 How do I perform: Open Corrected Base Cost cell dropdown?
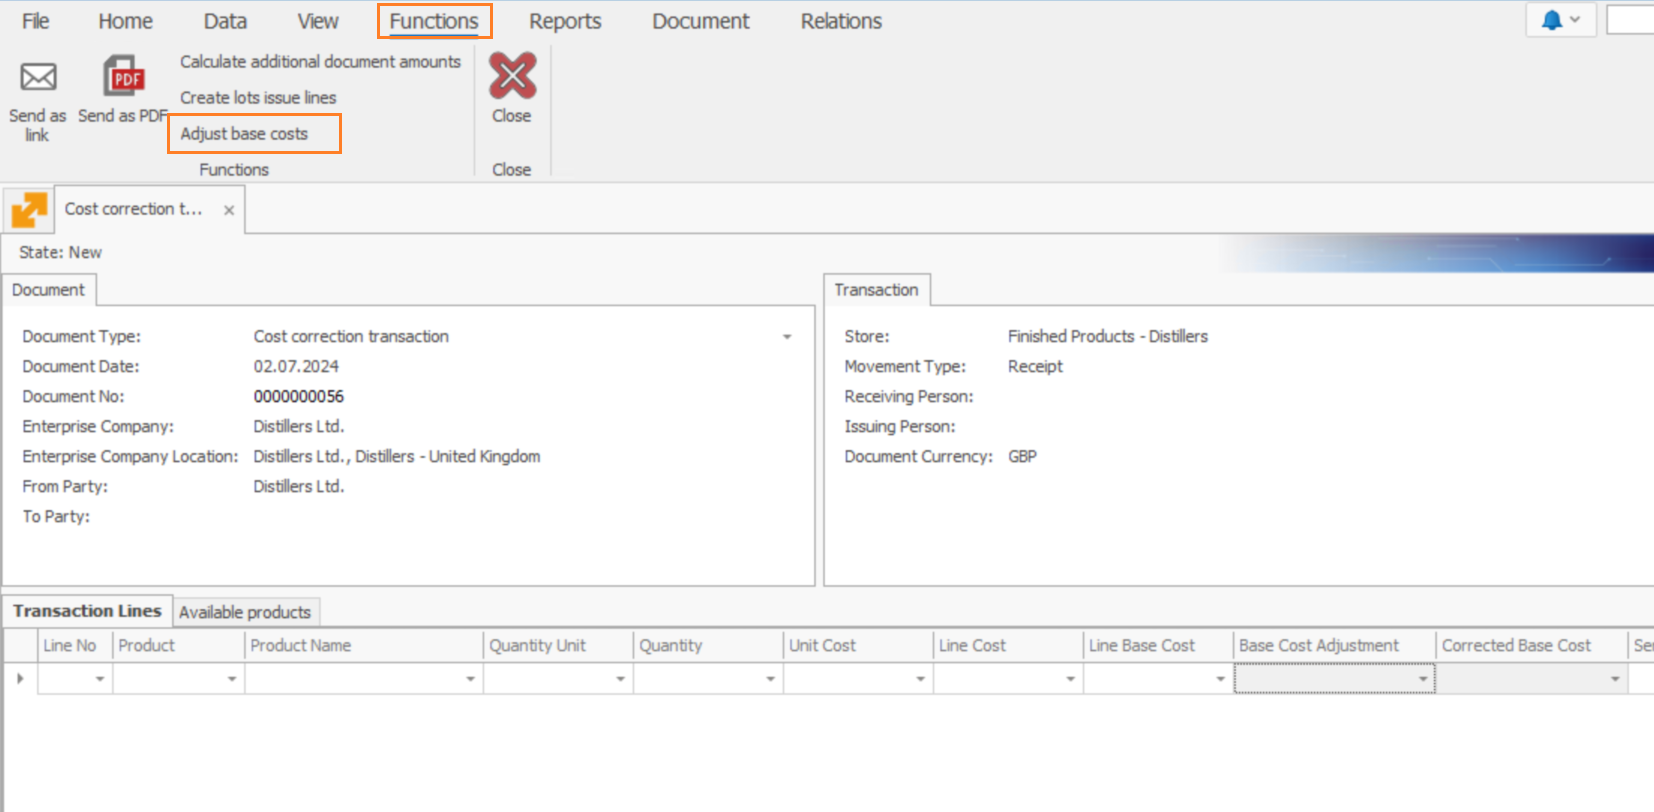tap(1615, 679)
